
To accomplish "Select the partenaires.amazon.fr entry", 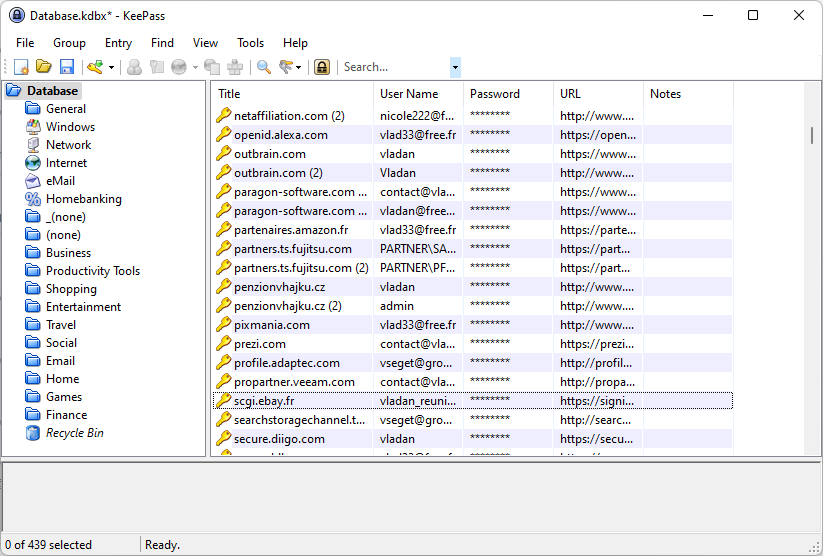I will tap(472, 230).
